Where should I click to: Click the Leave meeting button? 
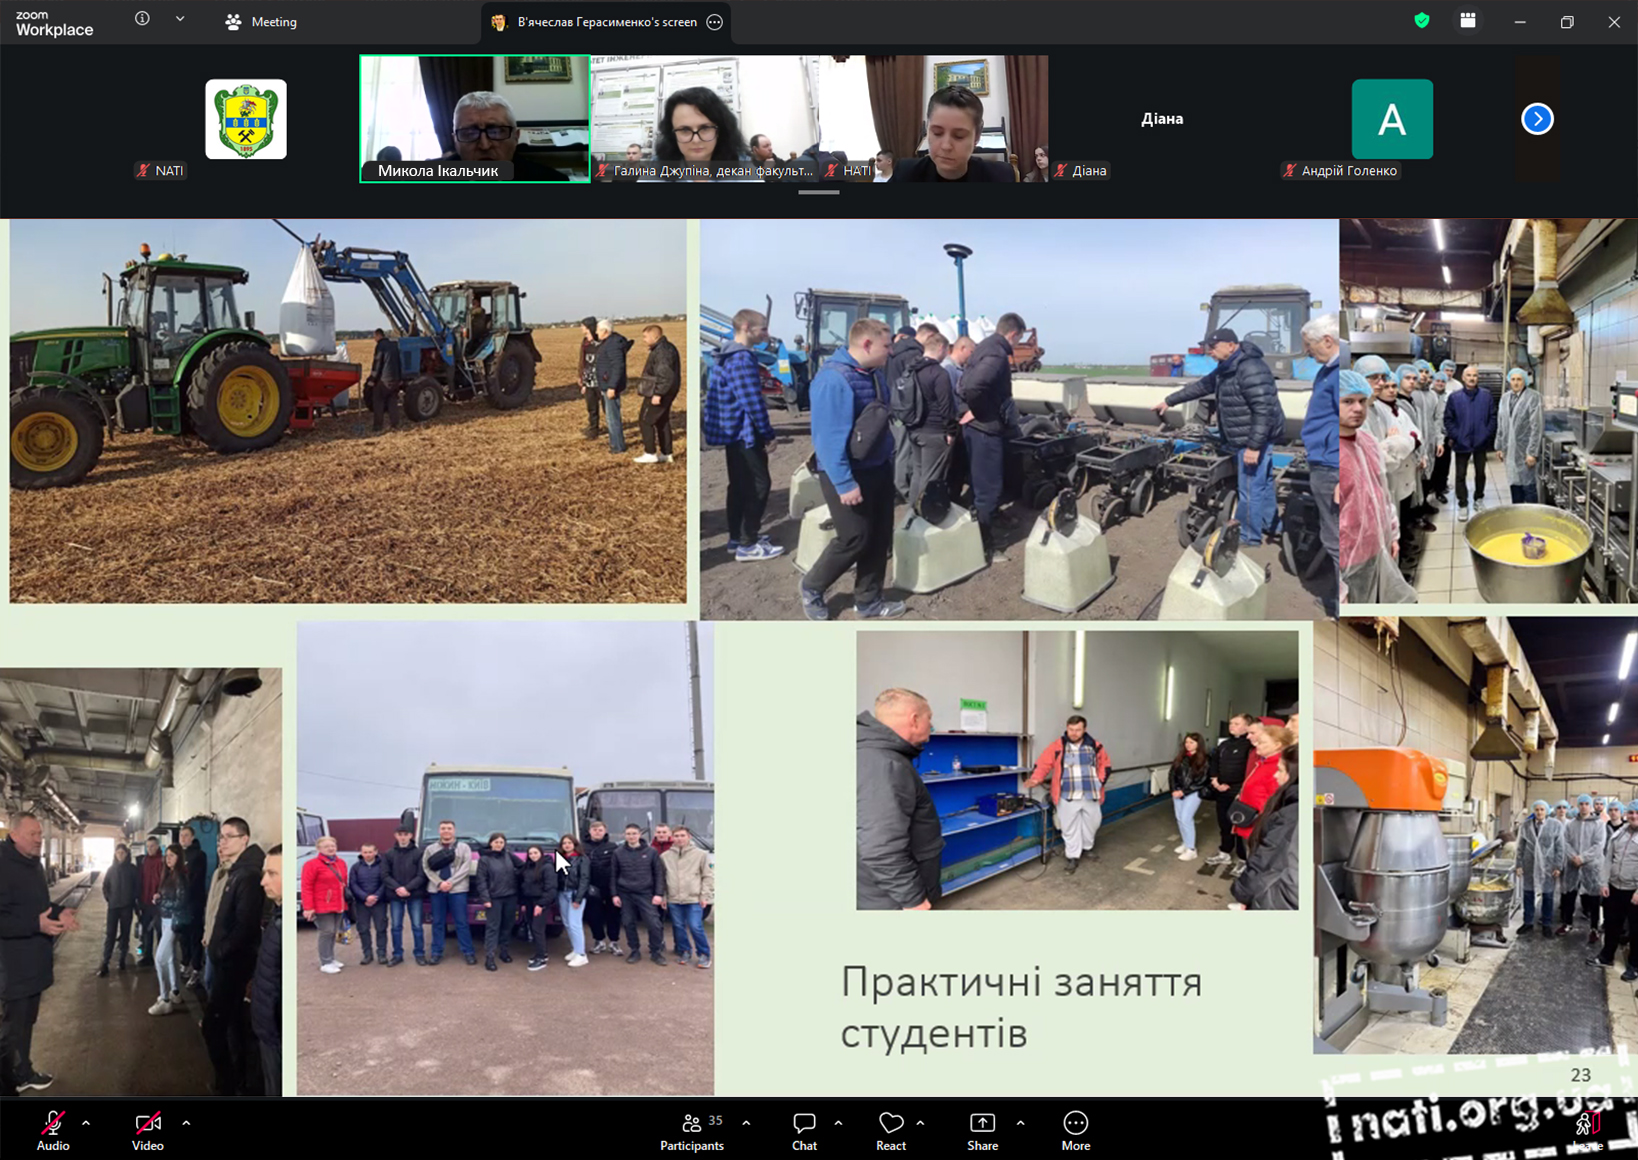coord(1586,1130)
